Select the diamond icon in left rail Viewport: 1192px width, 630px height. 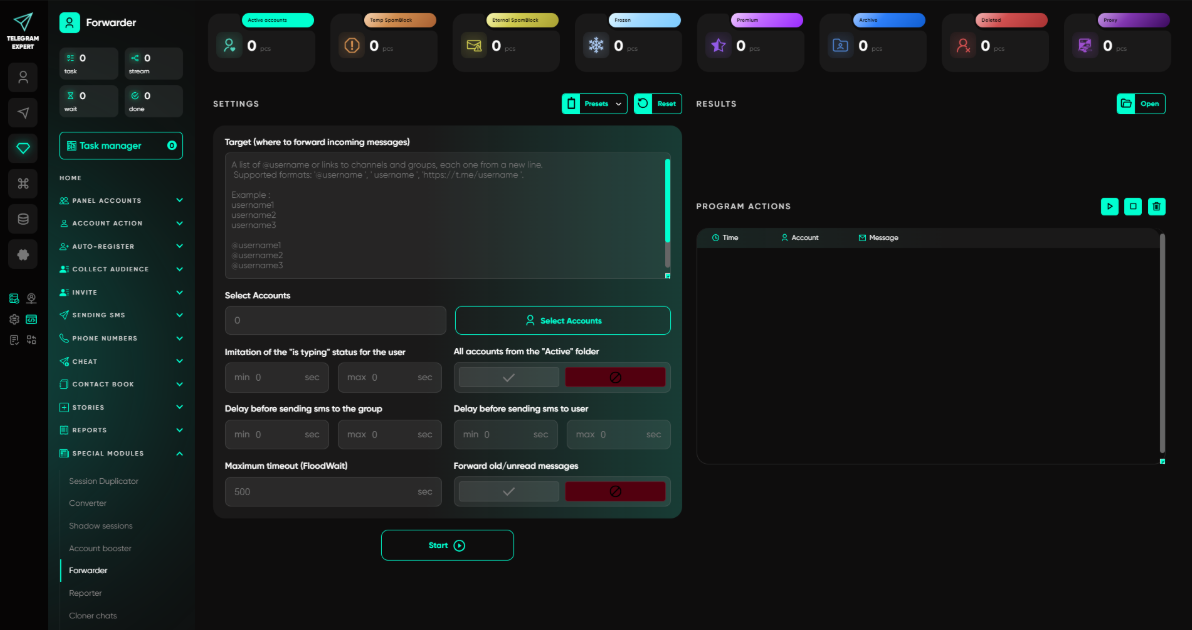coord(23,148)
